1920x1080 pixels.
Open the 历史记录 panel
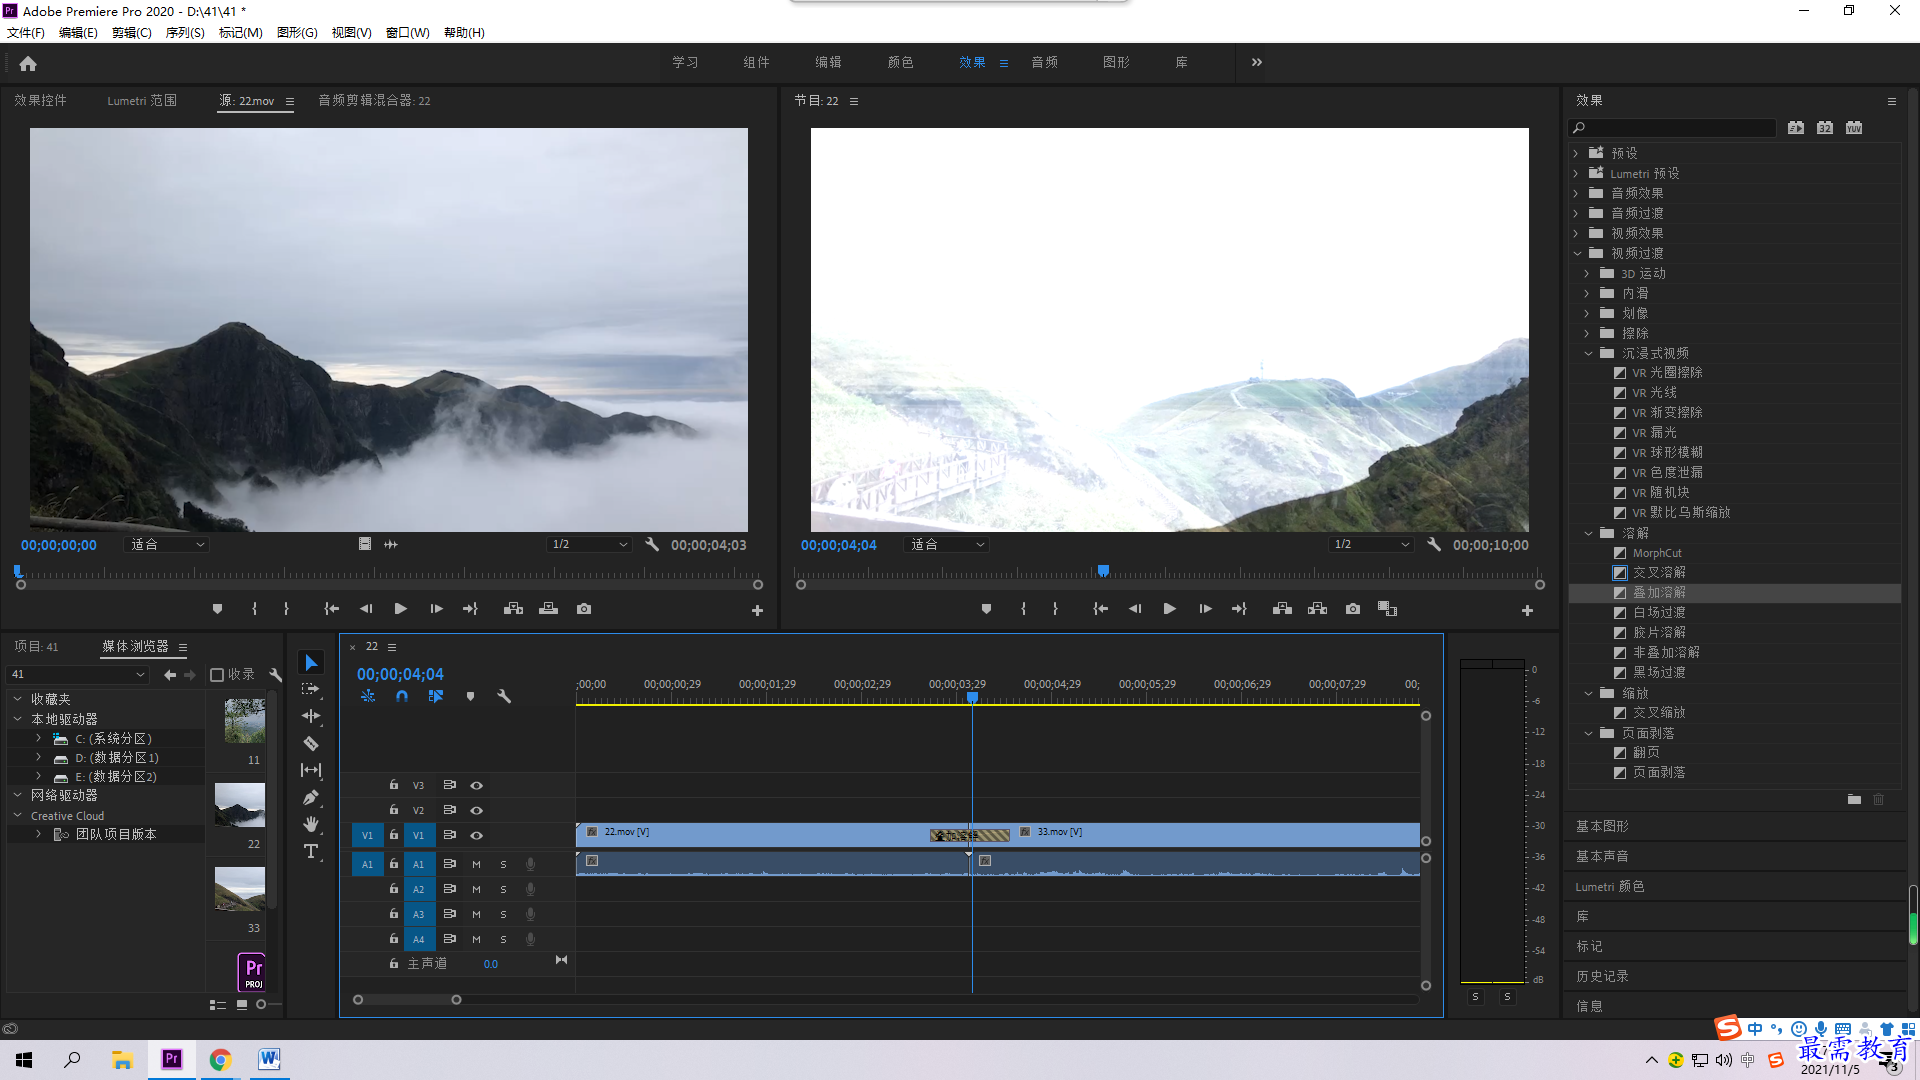[x=1602, y=976]
